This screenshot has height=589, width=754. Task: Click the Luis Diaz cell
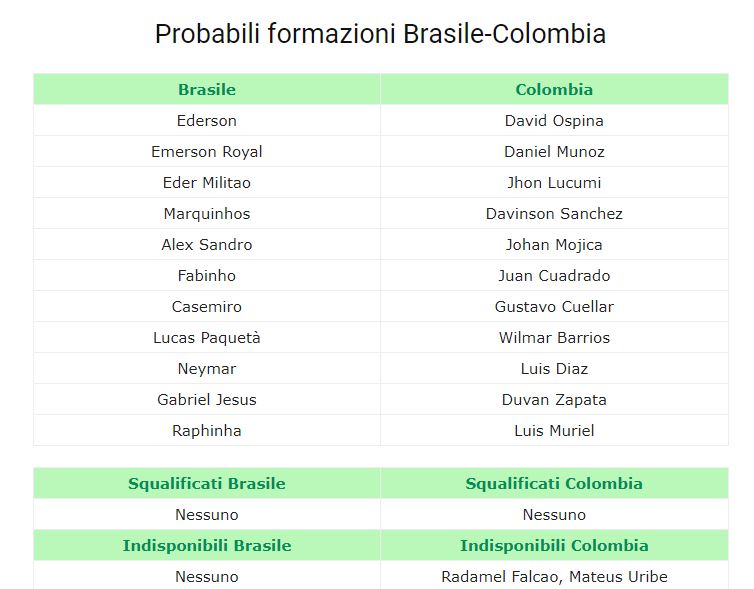554,369
